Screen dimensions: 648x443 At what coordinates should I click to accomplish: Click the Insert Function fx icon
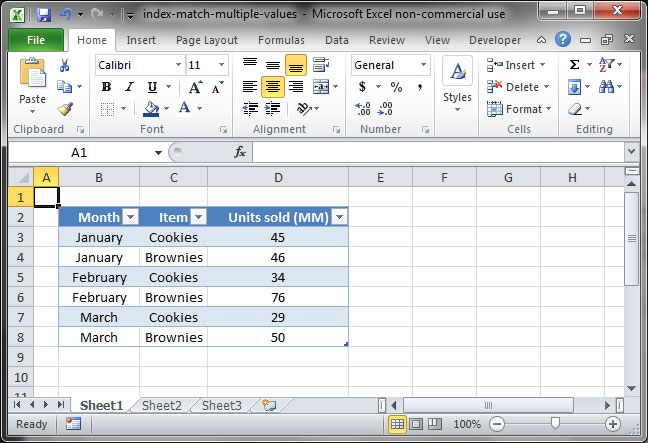click(240, 152)
